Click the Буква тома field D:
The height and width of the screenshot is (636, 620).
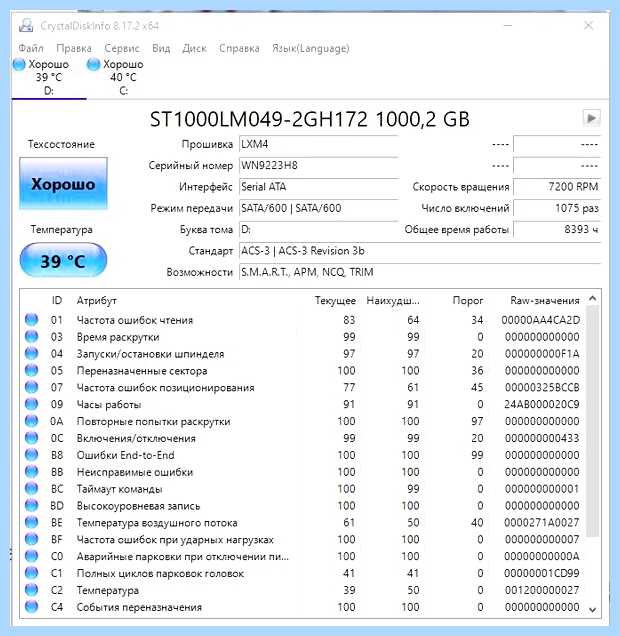318,230
